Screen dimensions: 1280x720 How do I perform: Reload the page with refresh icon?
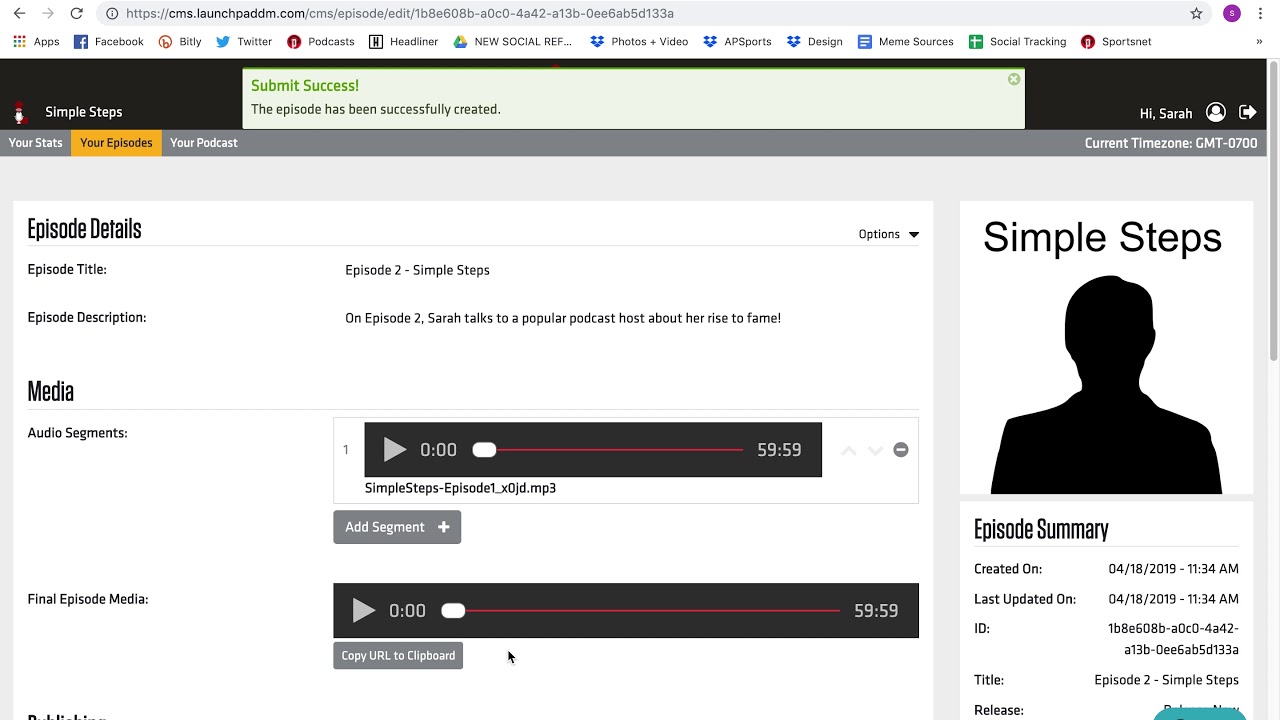pyautogui.click(x=76, y=13)
